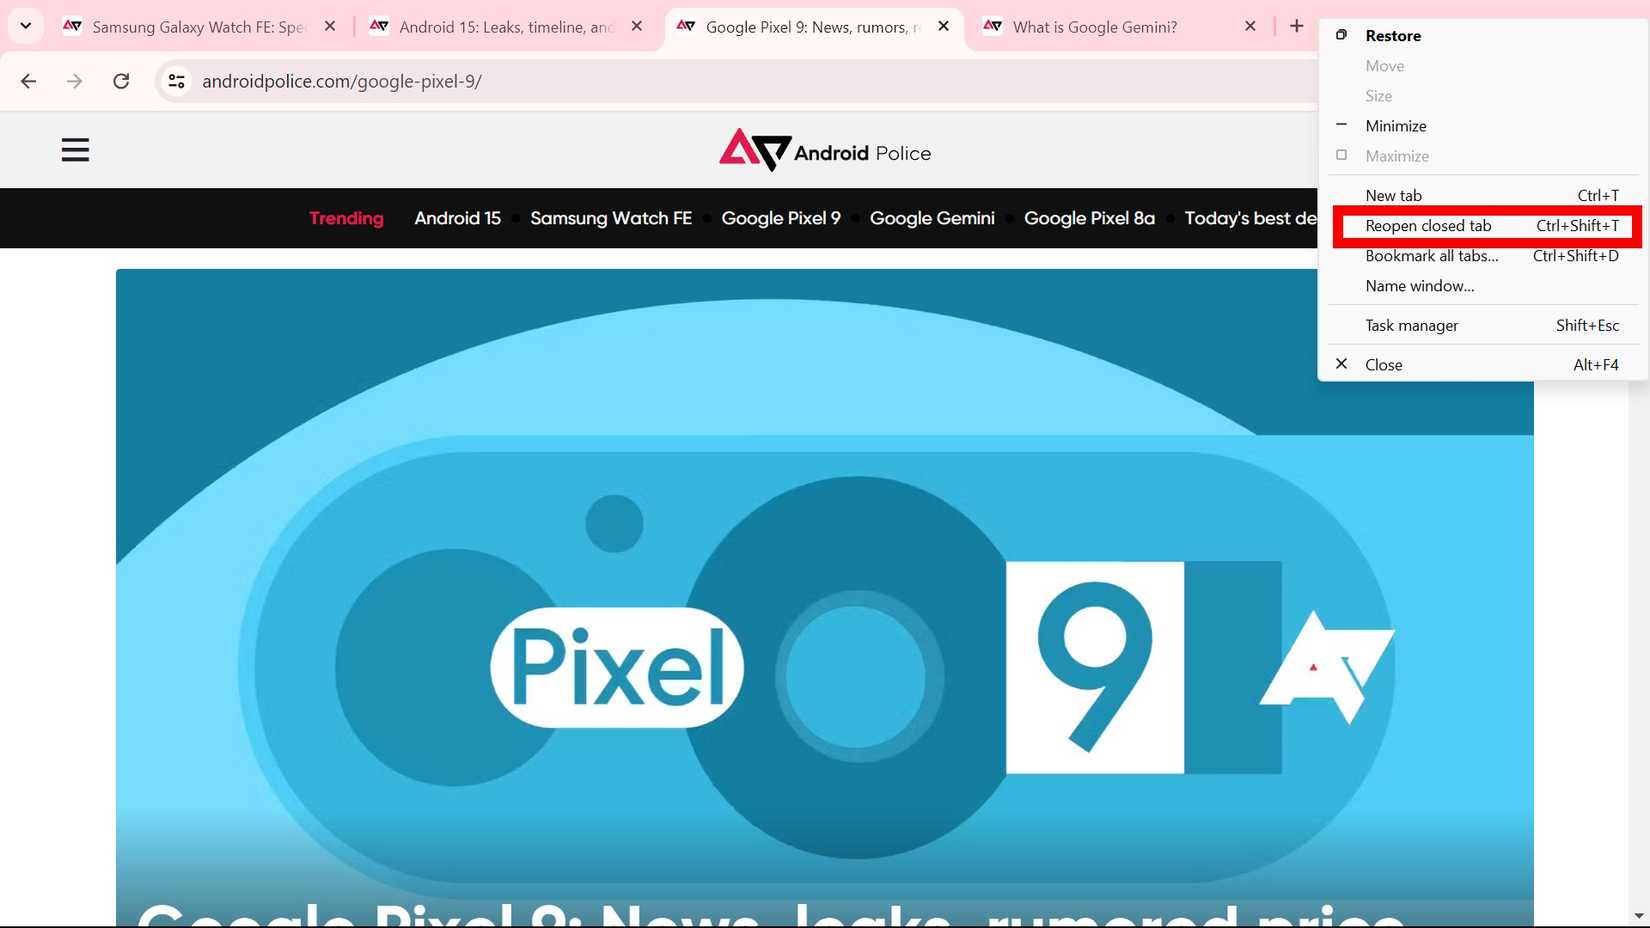Open the hamburger menu on Android Police
Viewport: 1650px width, 928px height.
(75, 151)
